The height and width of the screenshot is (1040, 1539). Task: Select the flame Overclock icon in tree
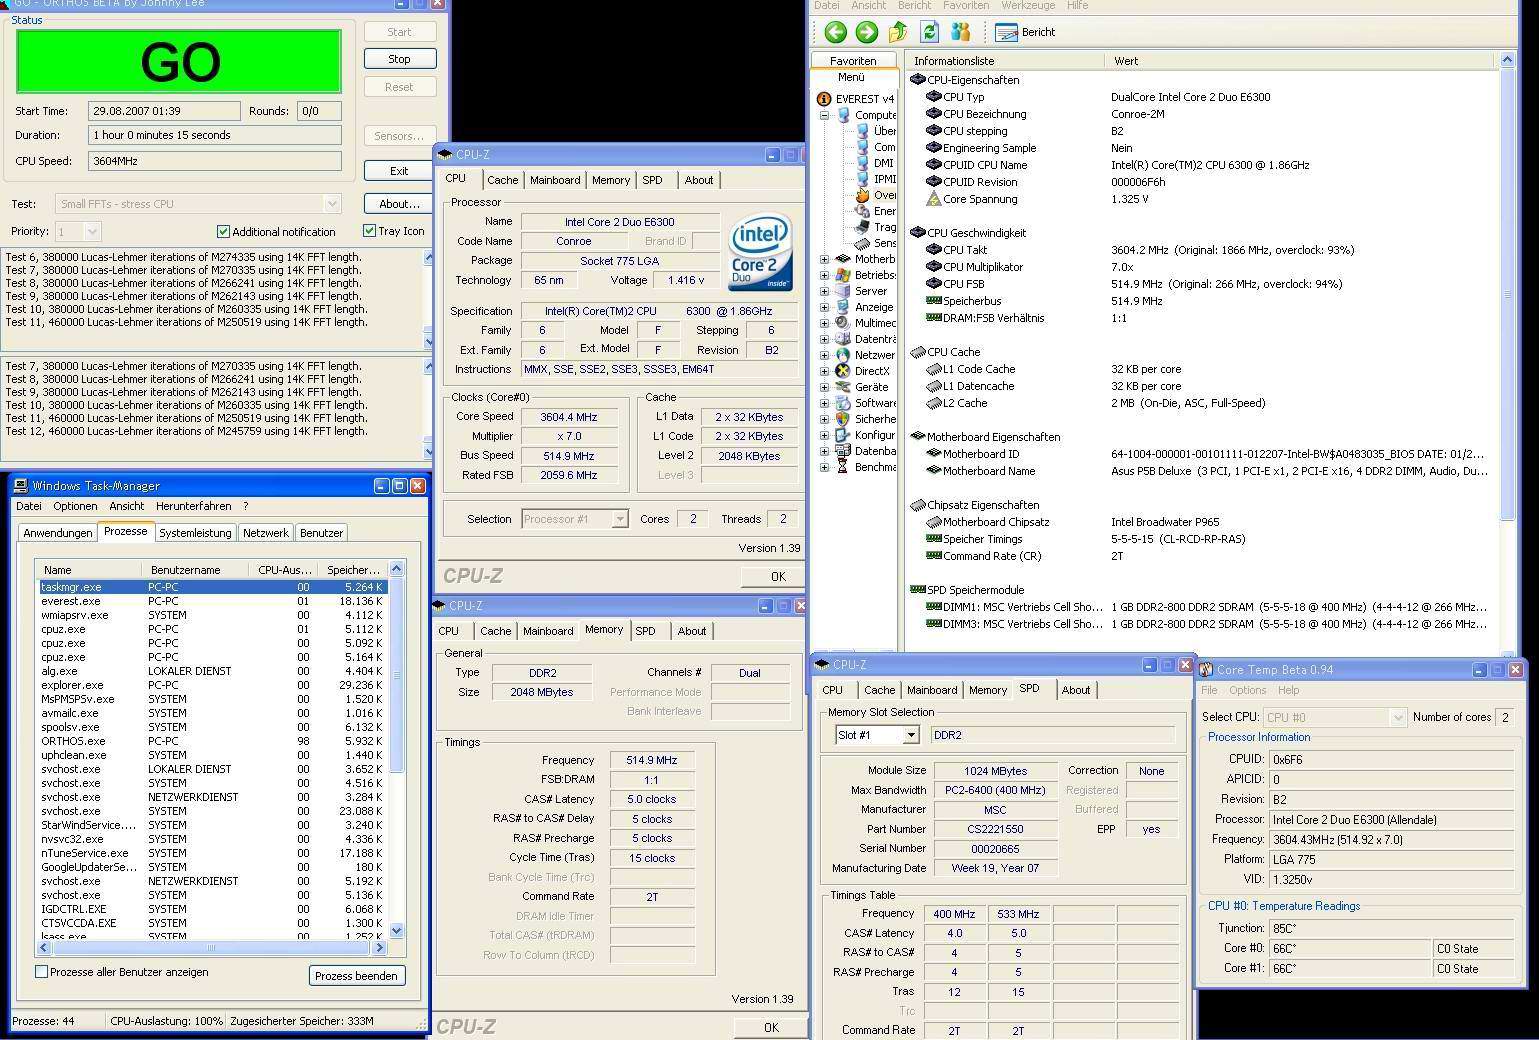(862, 195)
